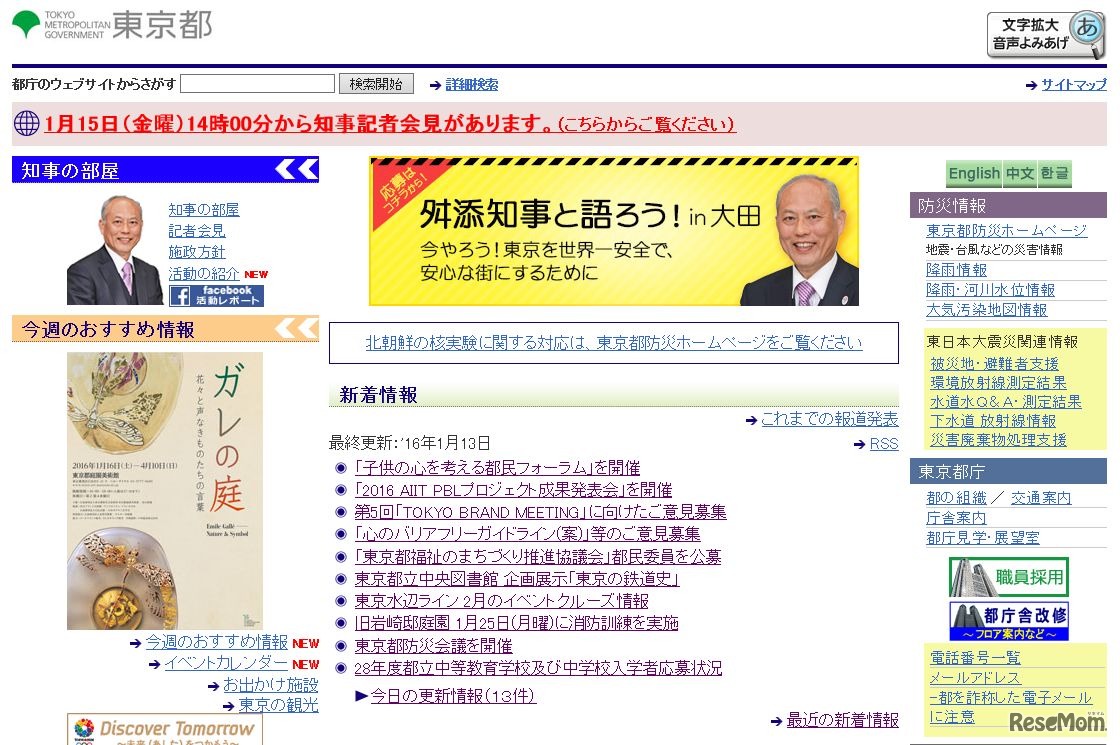Screen dimensions: 1120x745
Task: Switch language to English
Action: coord(974,174)
